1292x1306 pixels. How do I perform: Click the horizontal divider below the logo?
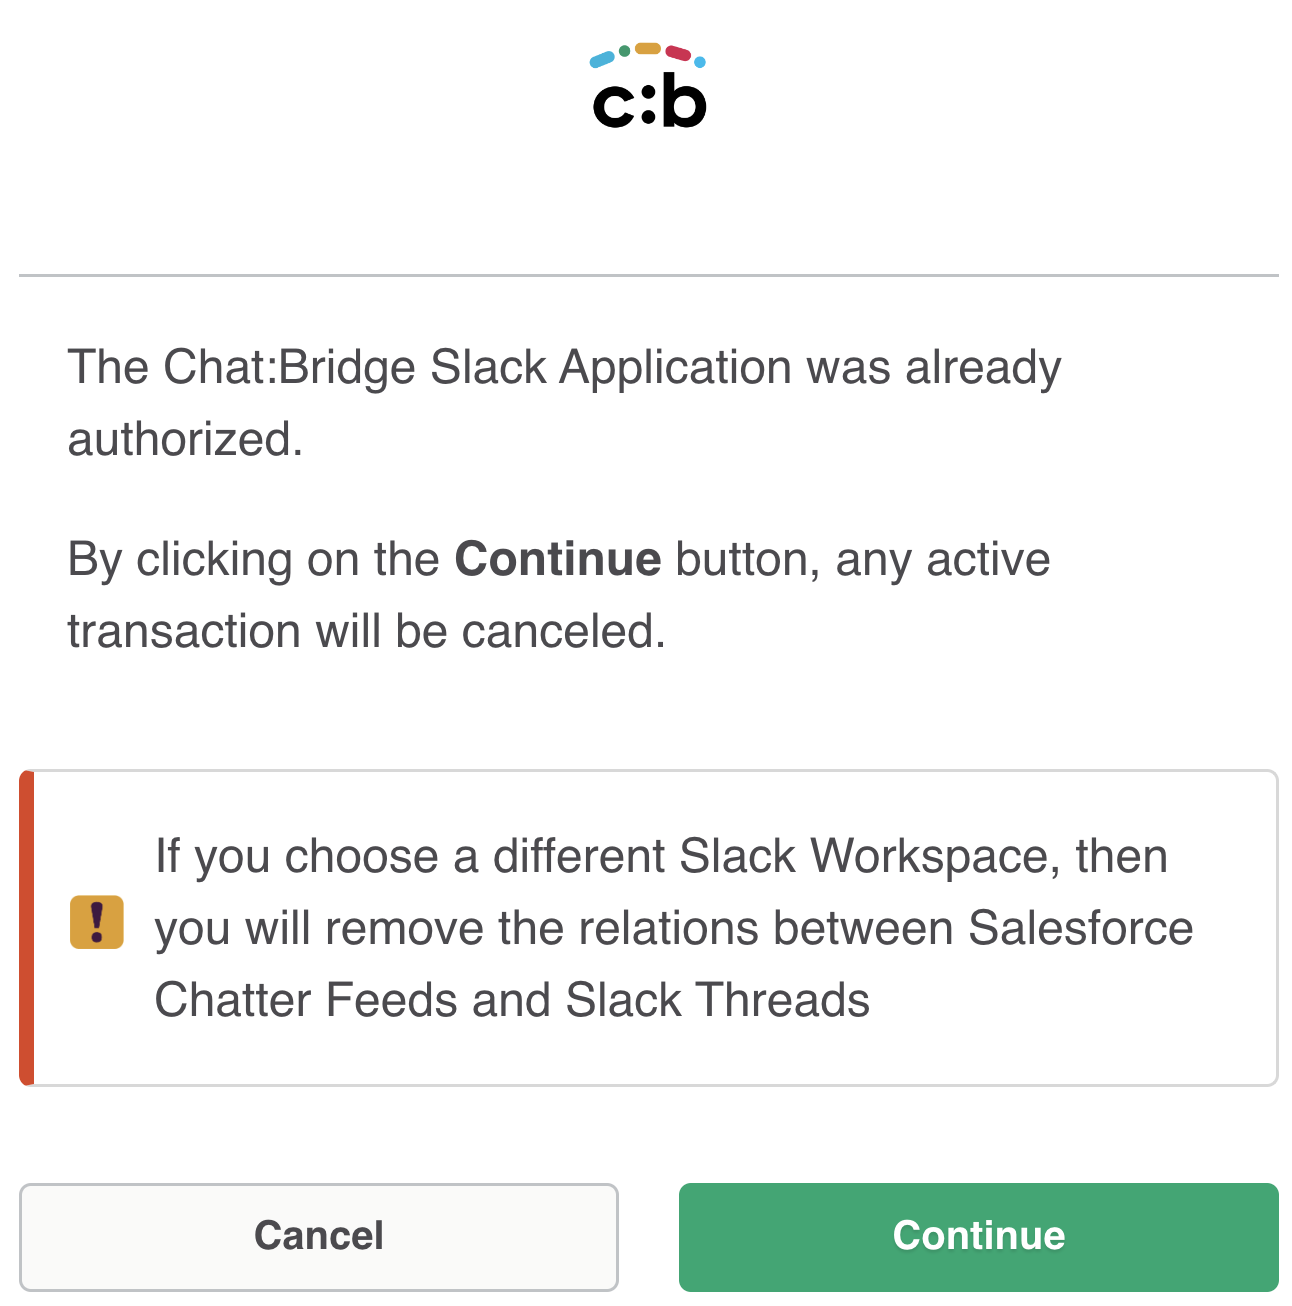coord(648,275)
